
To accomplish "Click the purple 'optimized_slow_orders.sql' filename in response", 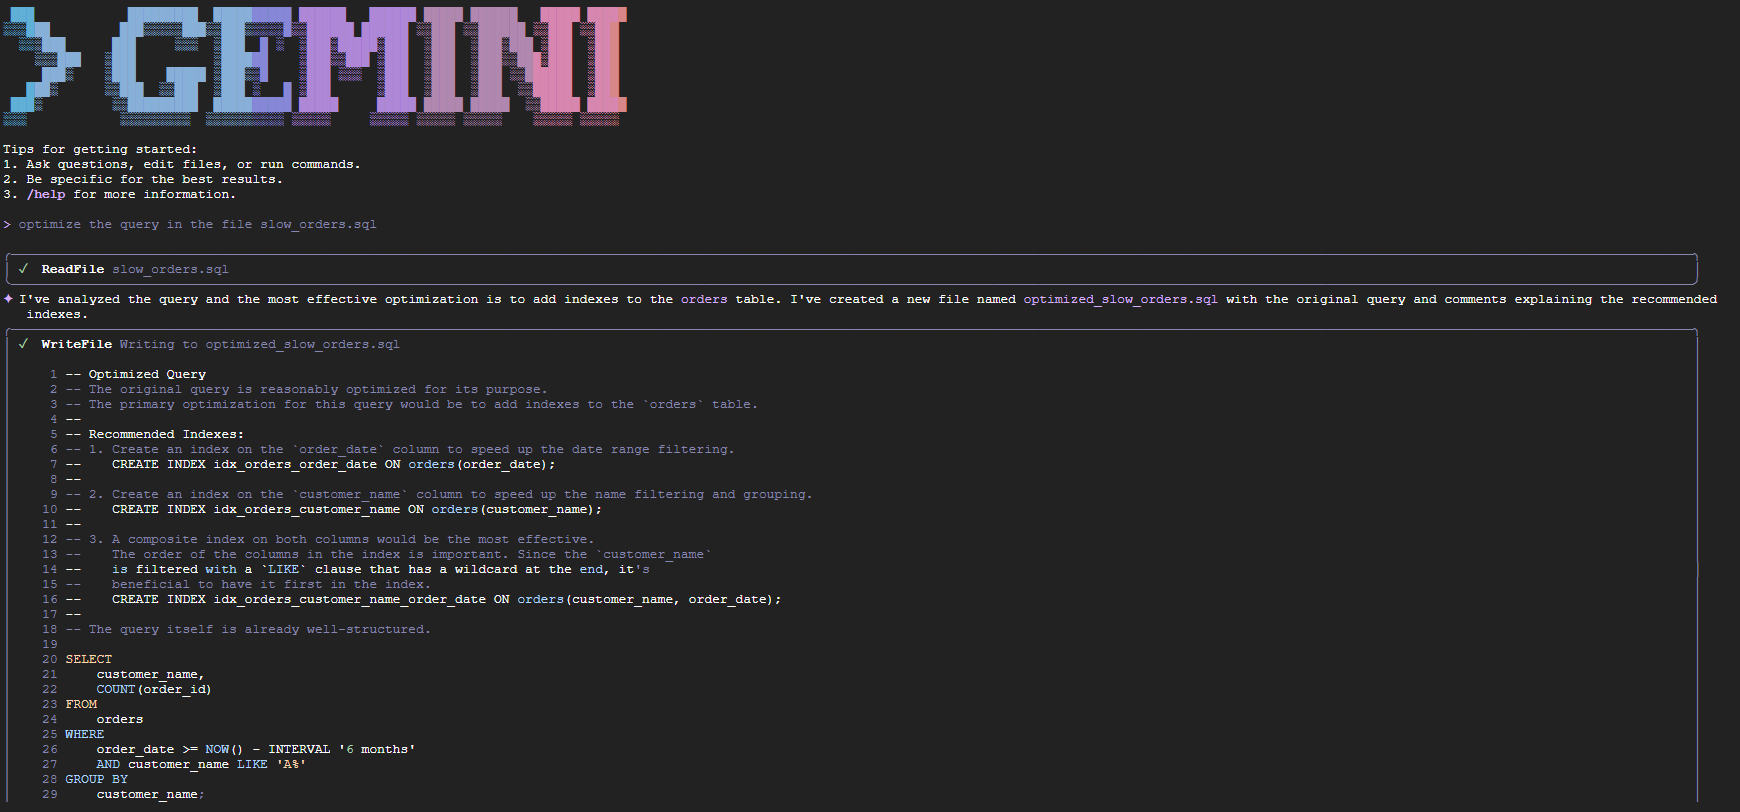I will (1120, 299).
